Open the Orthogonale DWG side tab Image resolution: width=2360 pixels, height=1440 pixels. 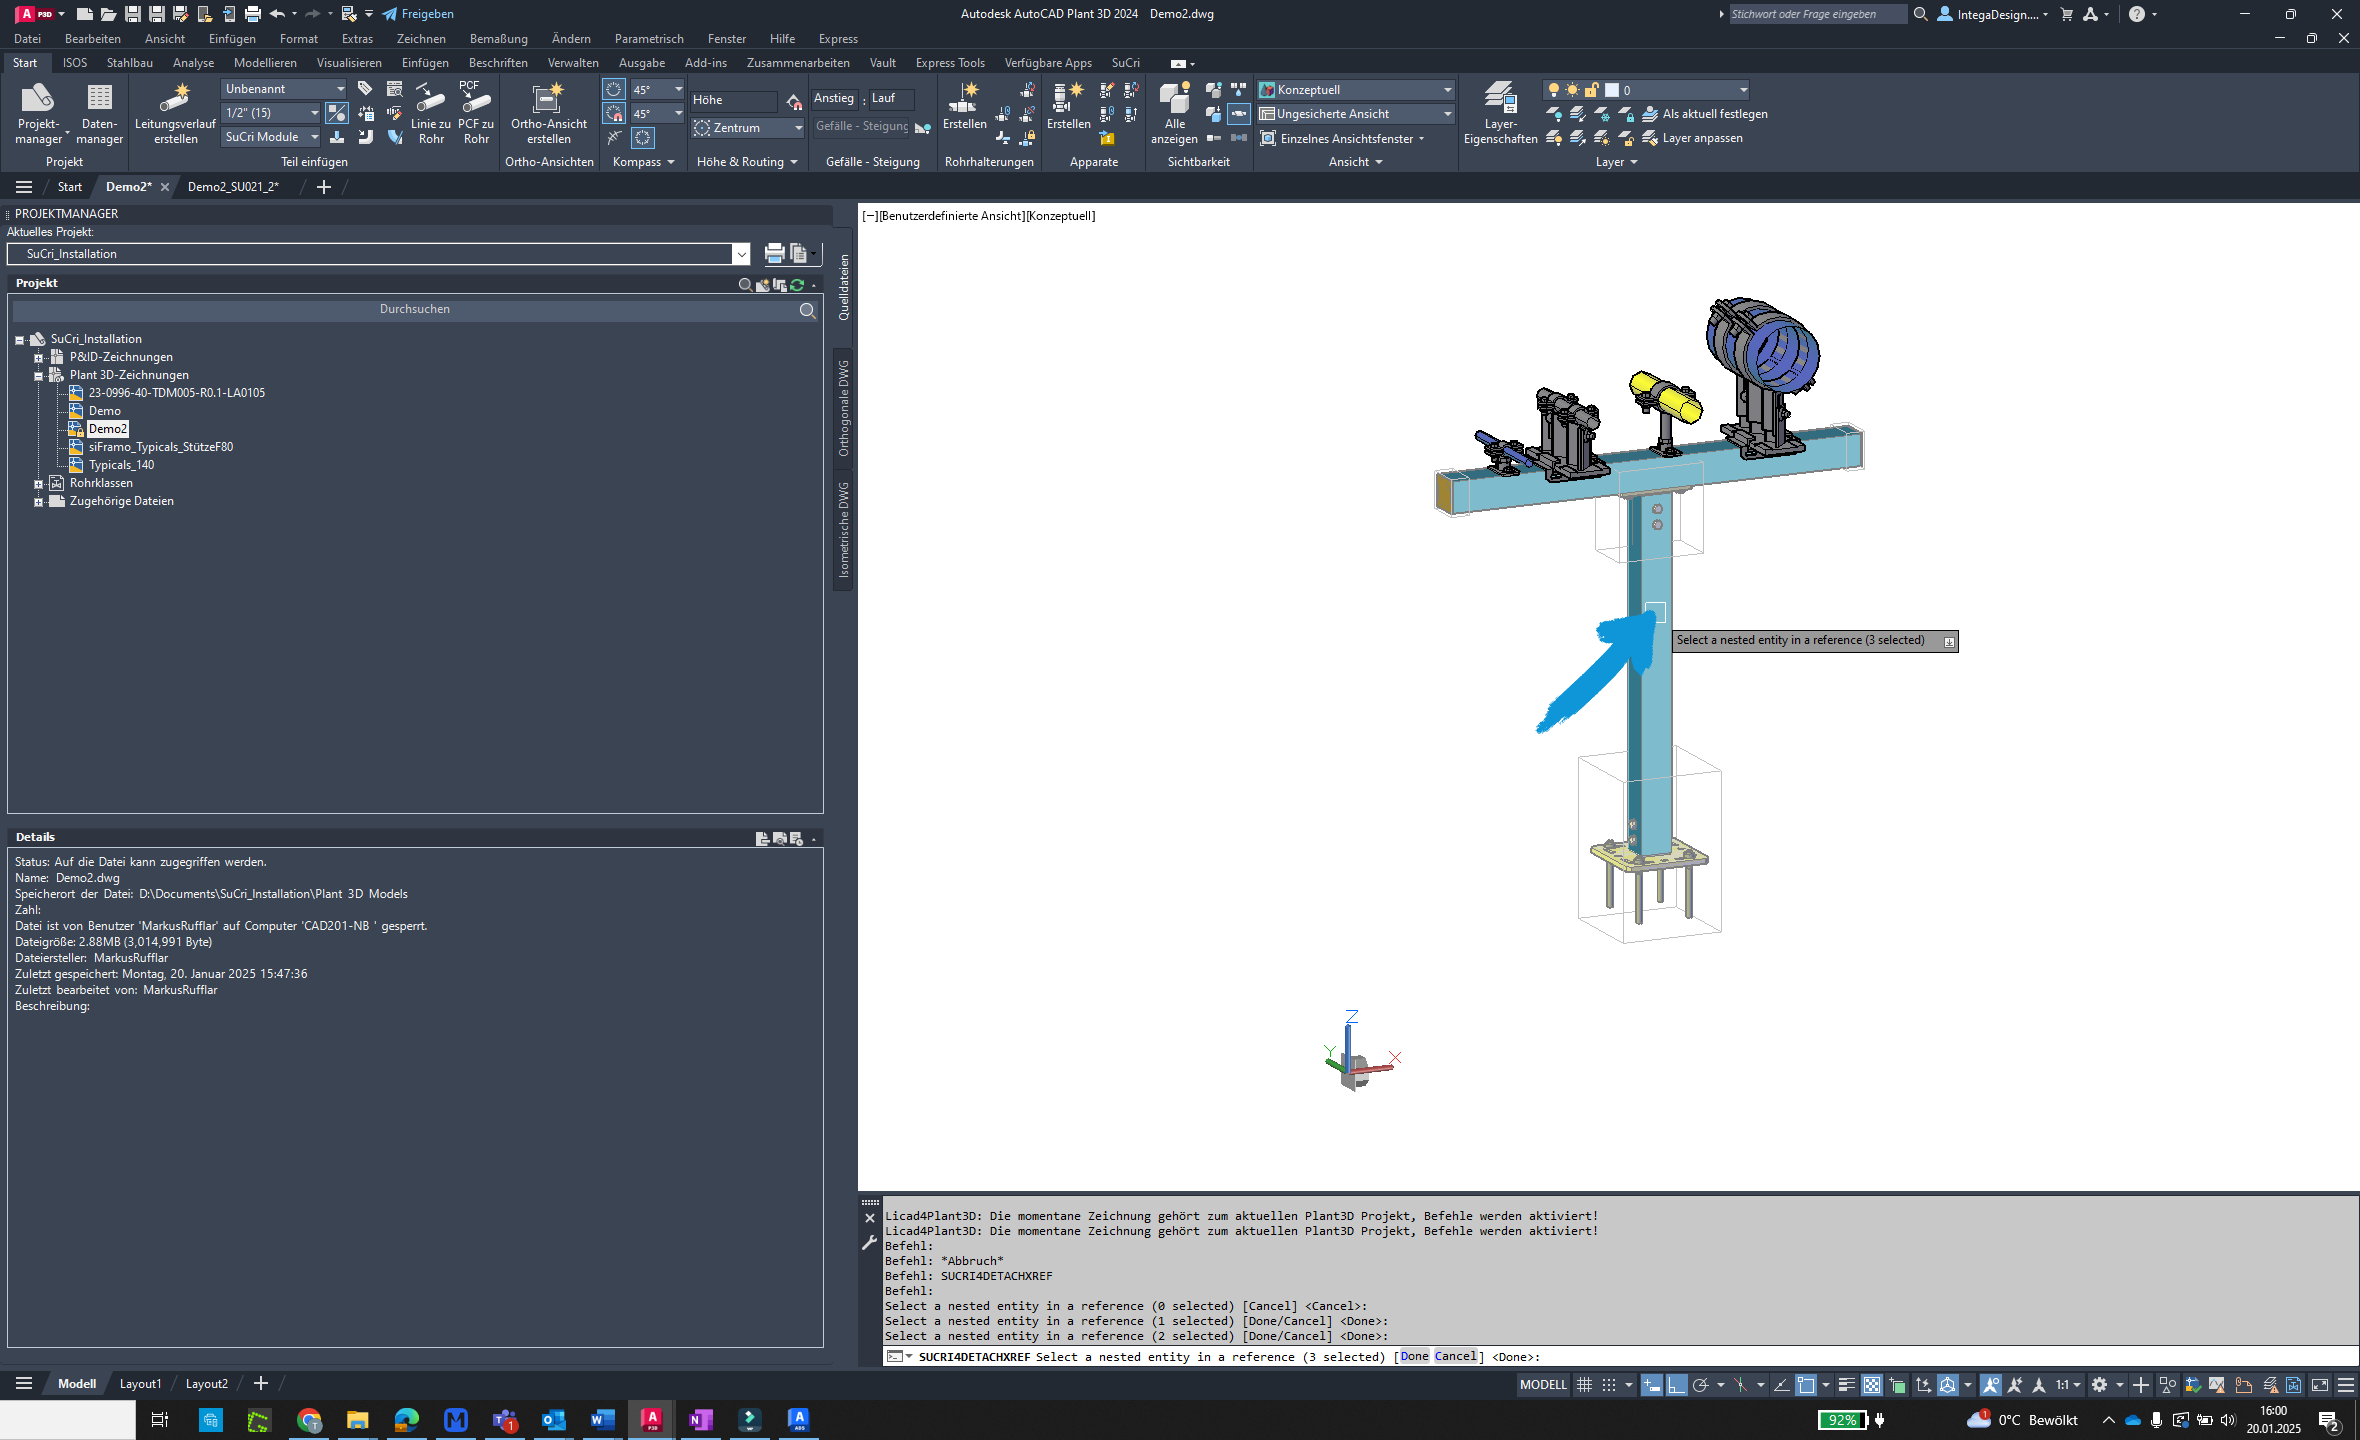click(844, 409)
